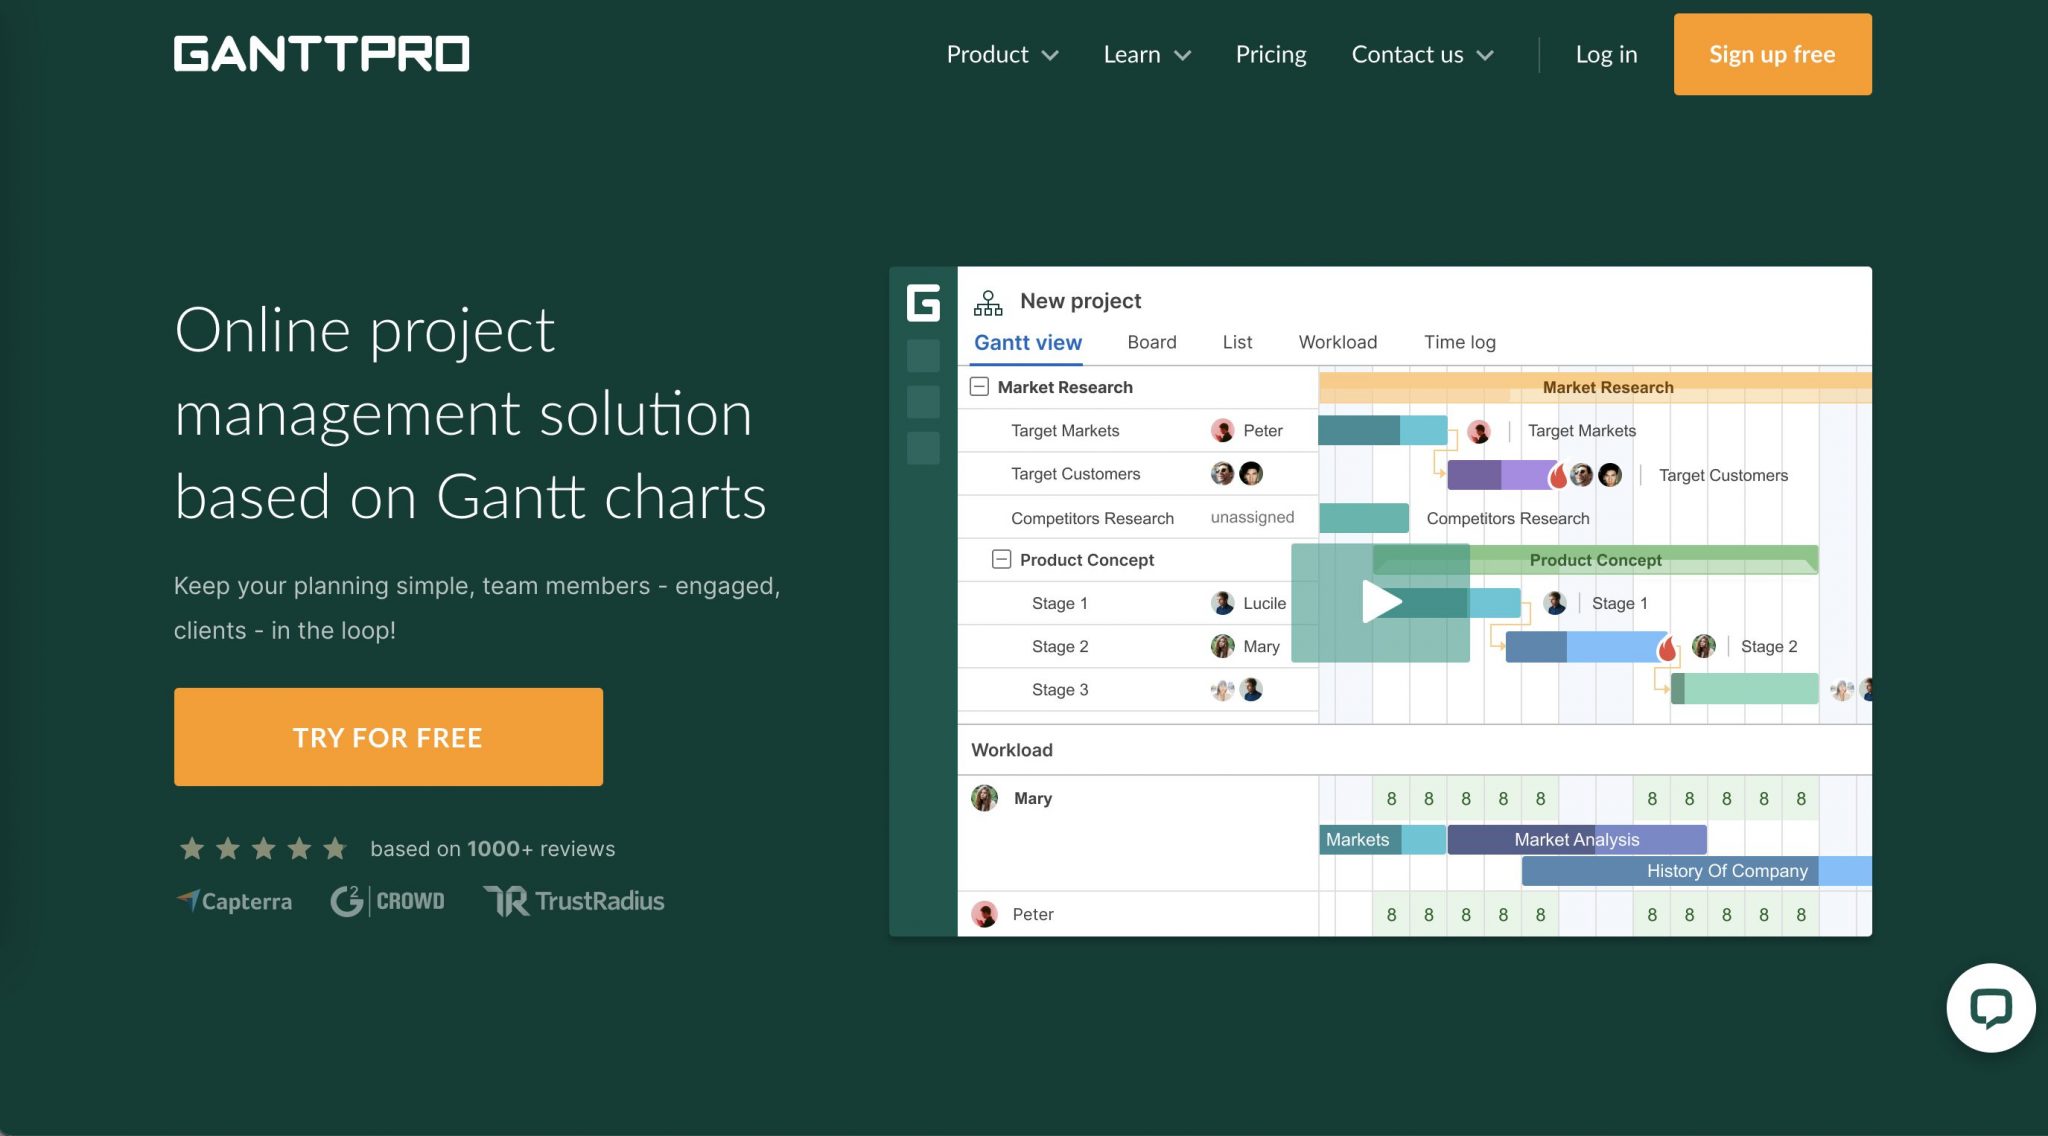Expand the Learn menu
Viewport: 2048px width, 1136px height.
pos(1147,55)
